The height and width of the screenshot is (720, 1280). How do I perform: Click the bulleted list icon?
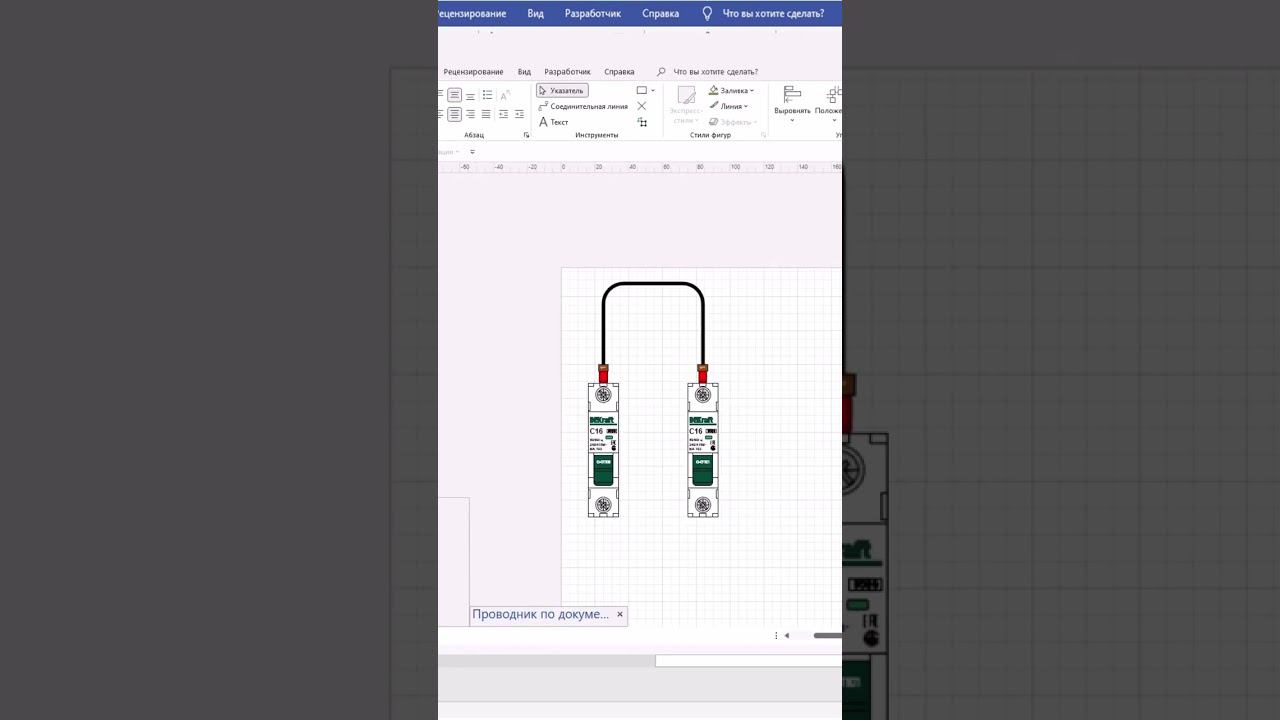pos(487,95)
